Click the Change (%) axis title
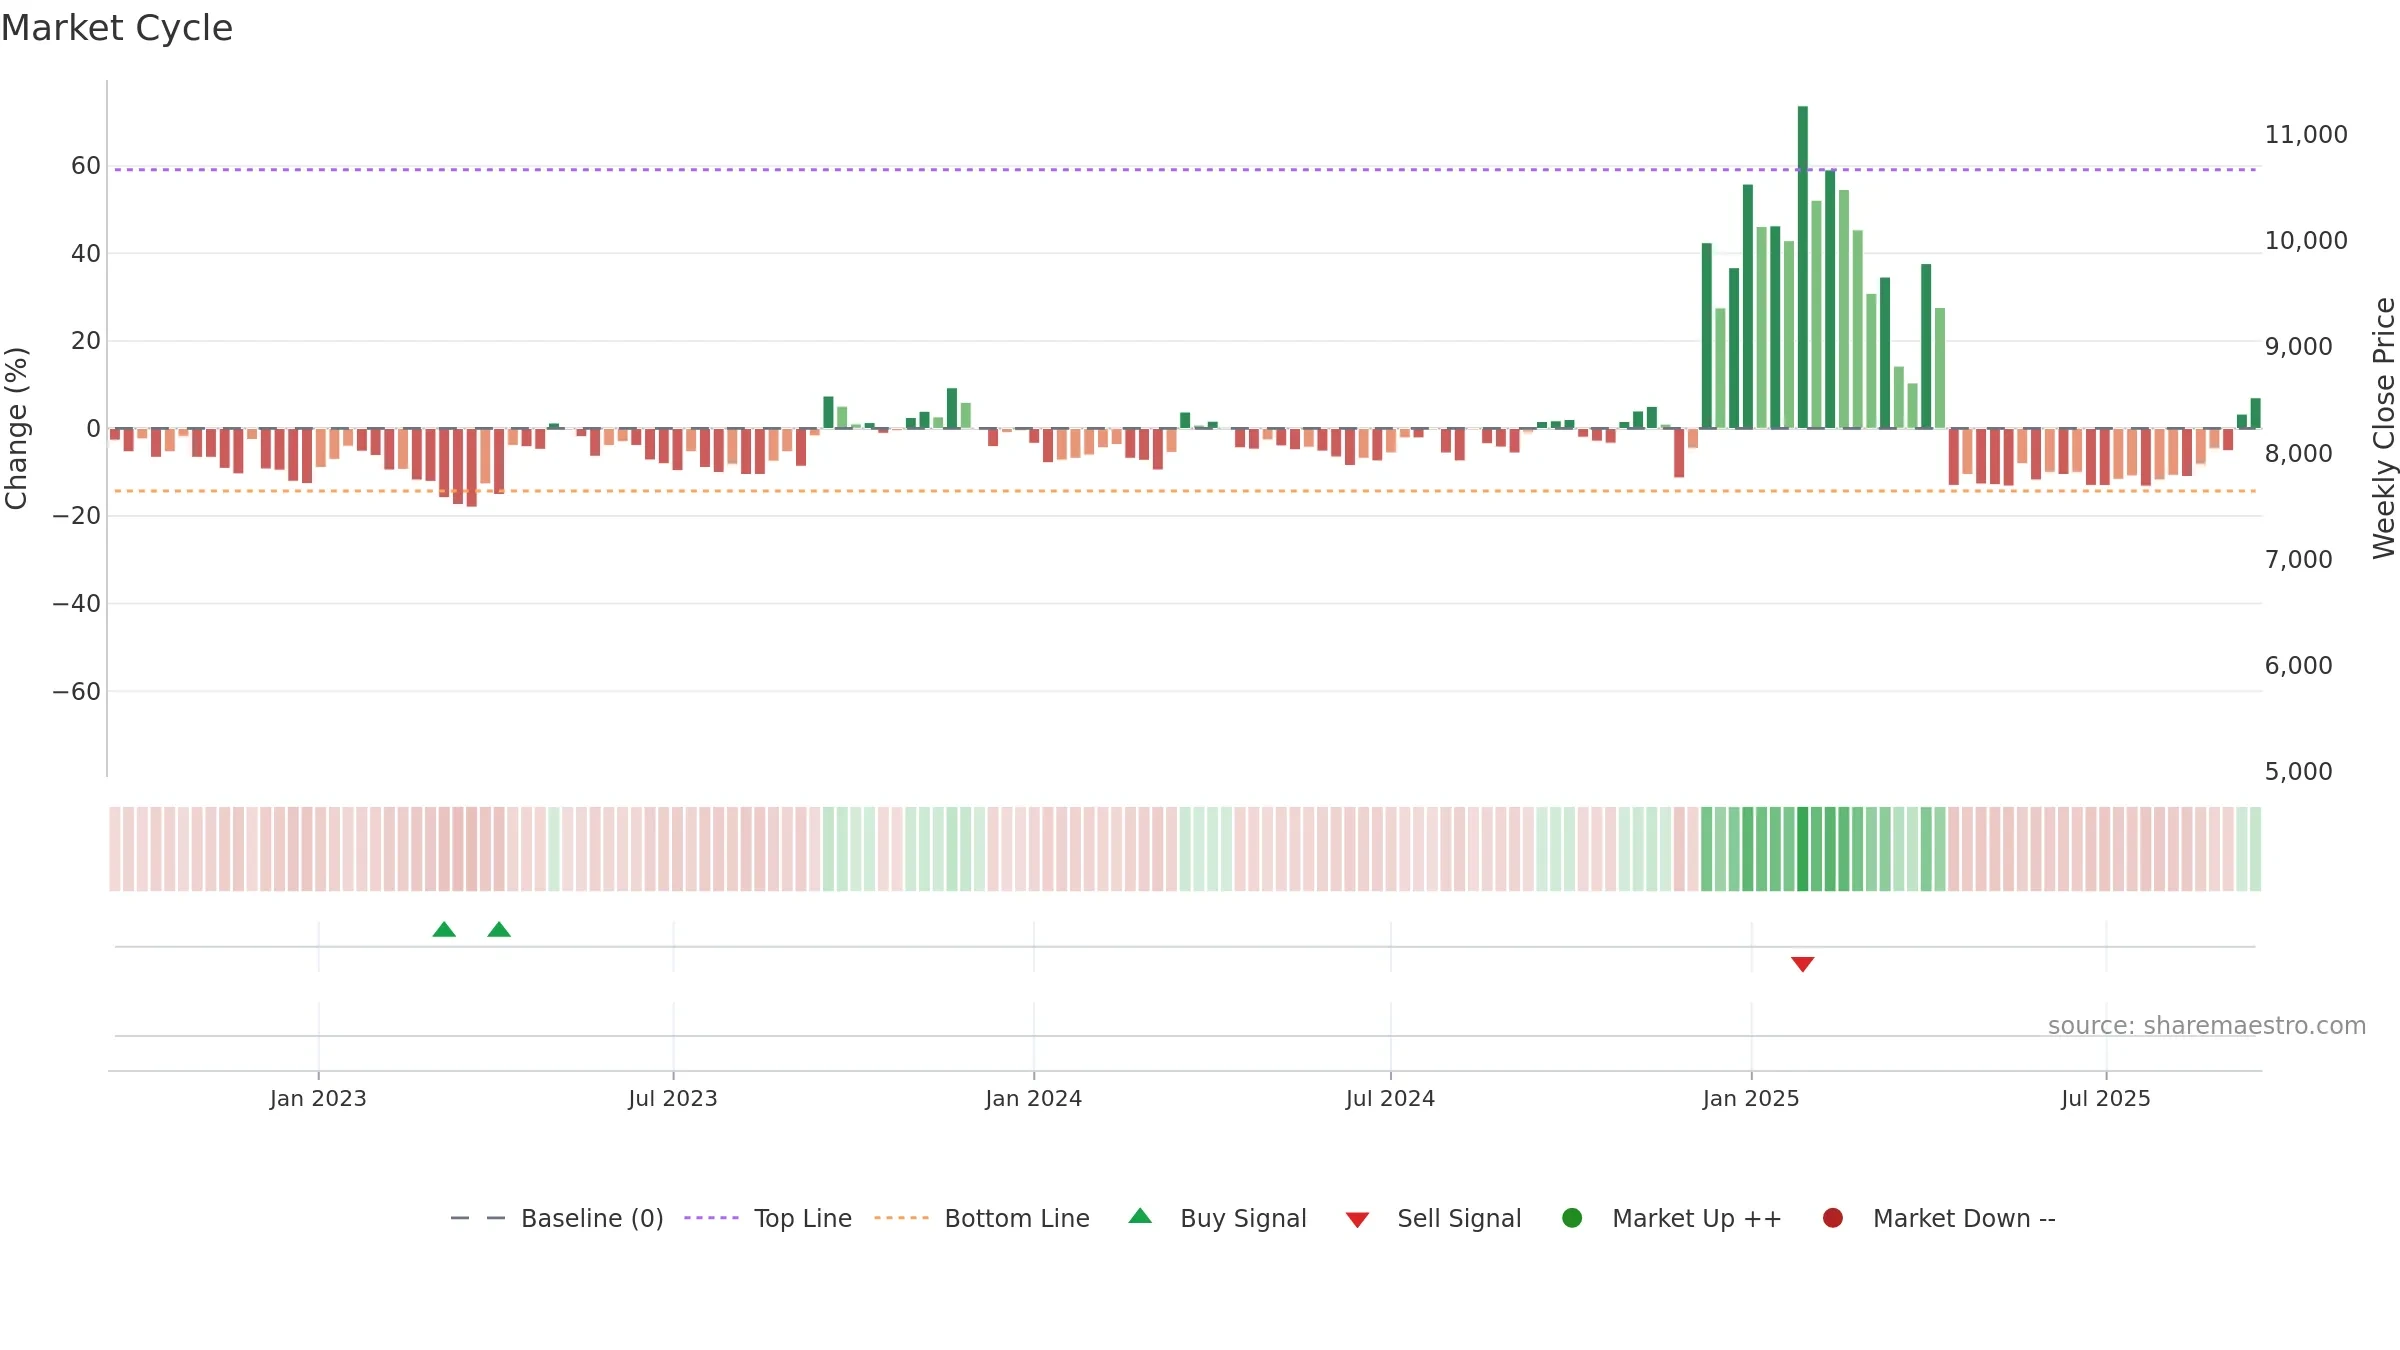Screen dimensions: 2400x1350 click(16, 428)
